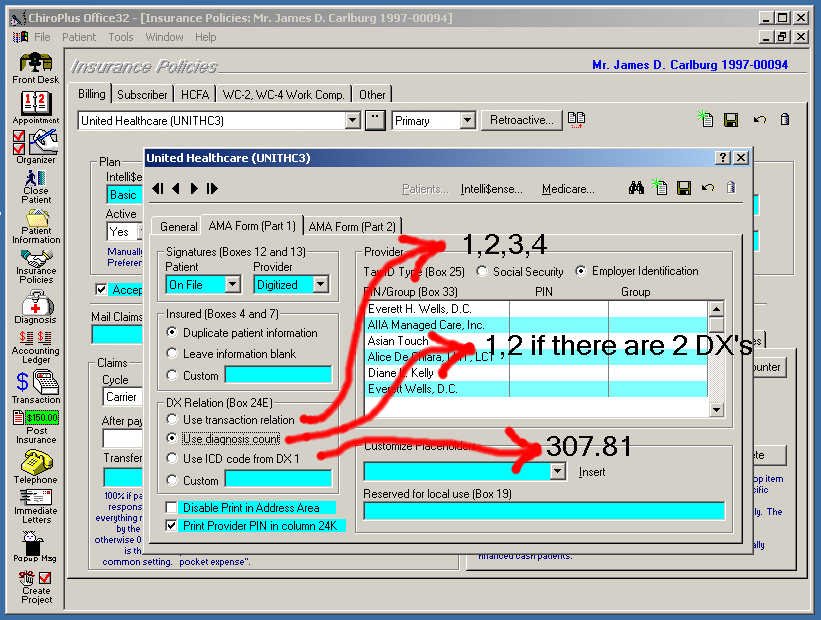
Task: Open the Telephone icon
Action: [36, 467]
